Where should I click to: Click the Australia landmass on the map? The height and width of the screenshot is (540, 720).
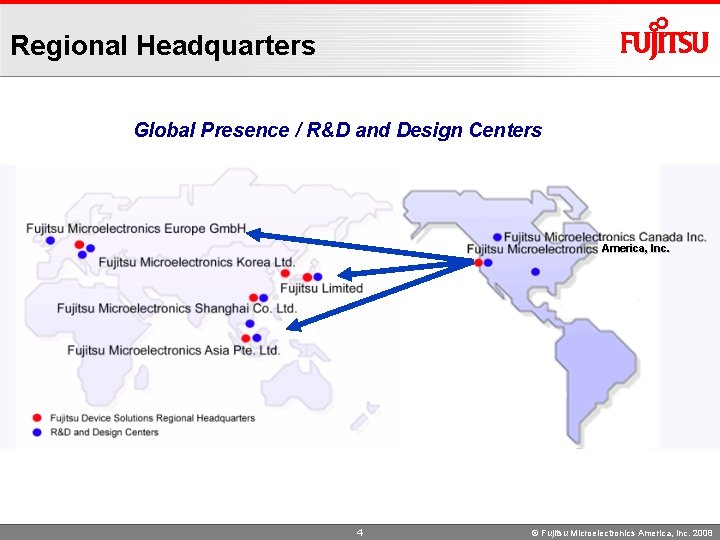(x=298, y=385)
